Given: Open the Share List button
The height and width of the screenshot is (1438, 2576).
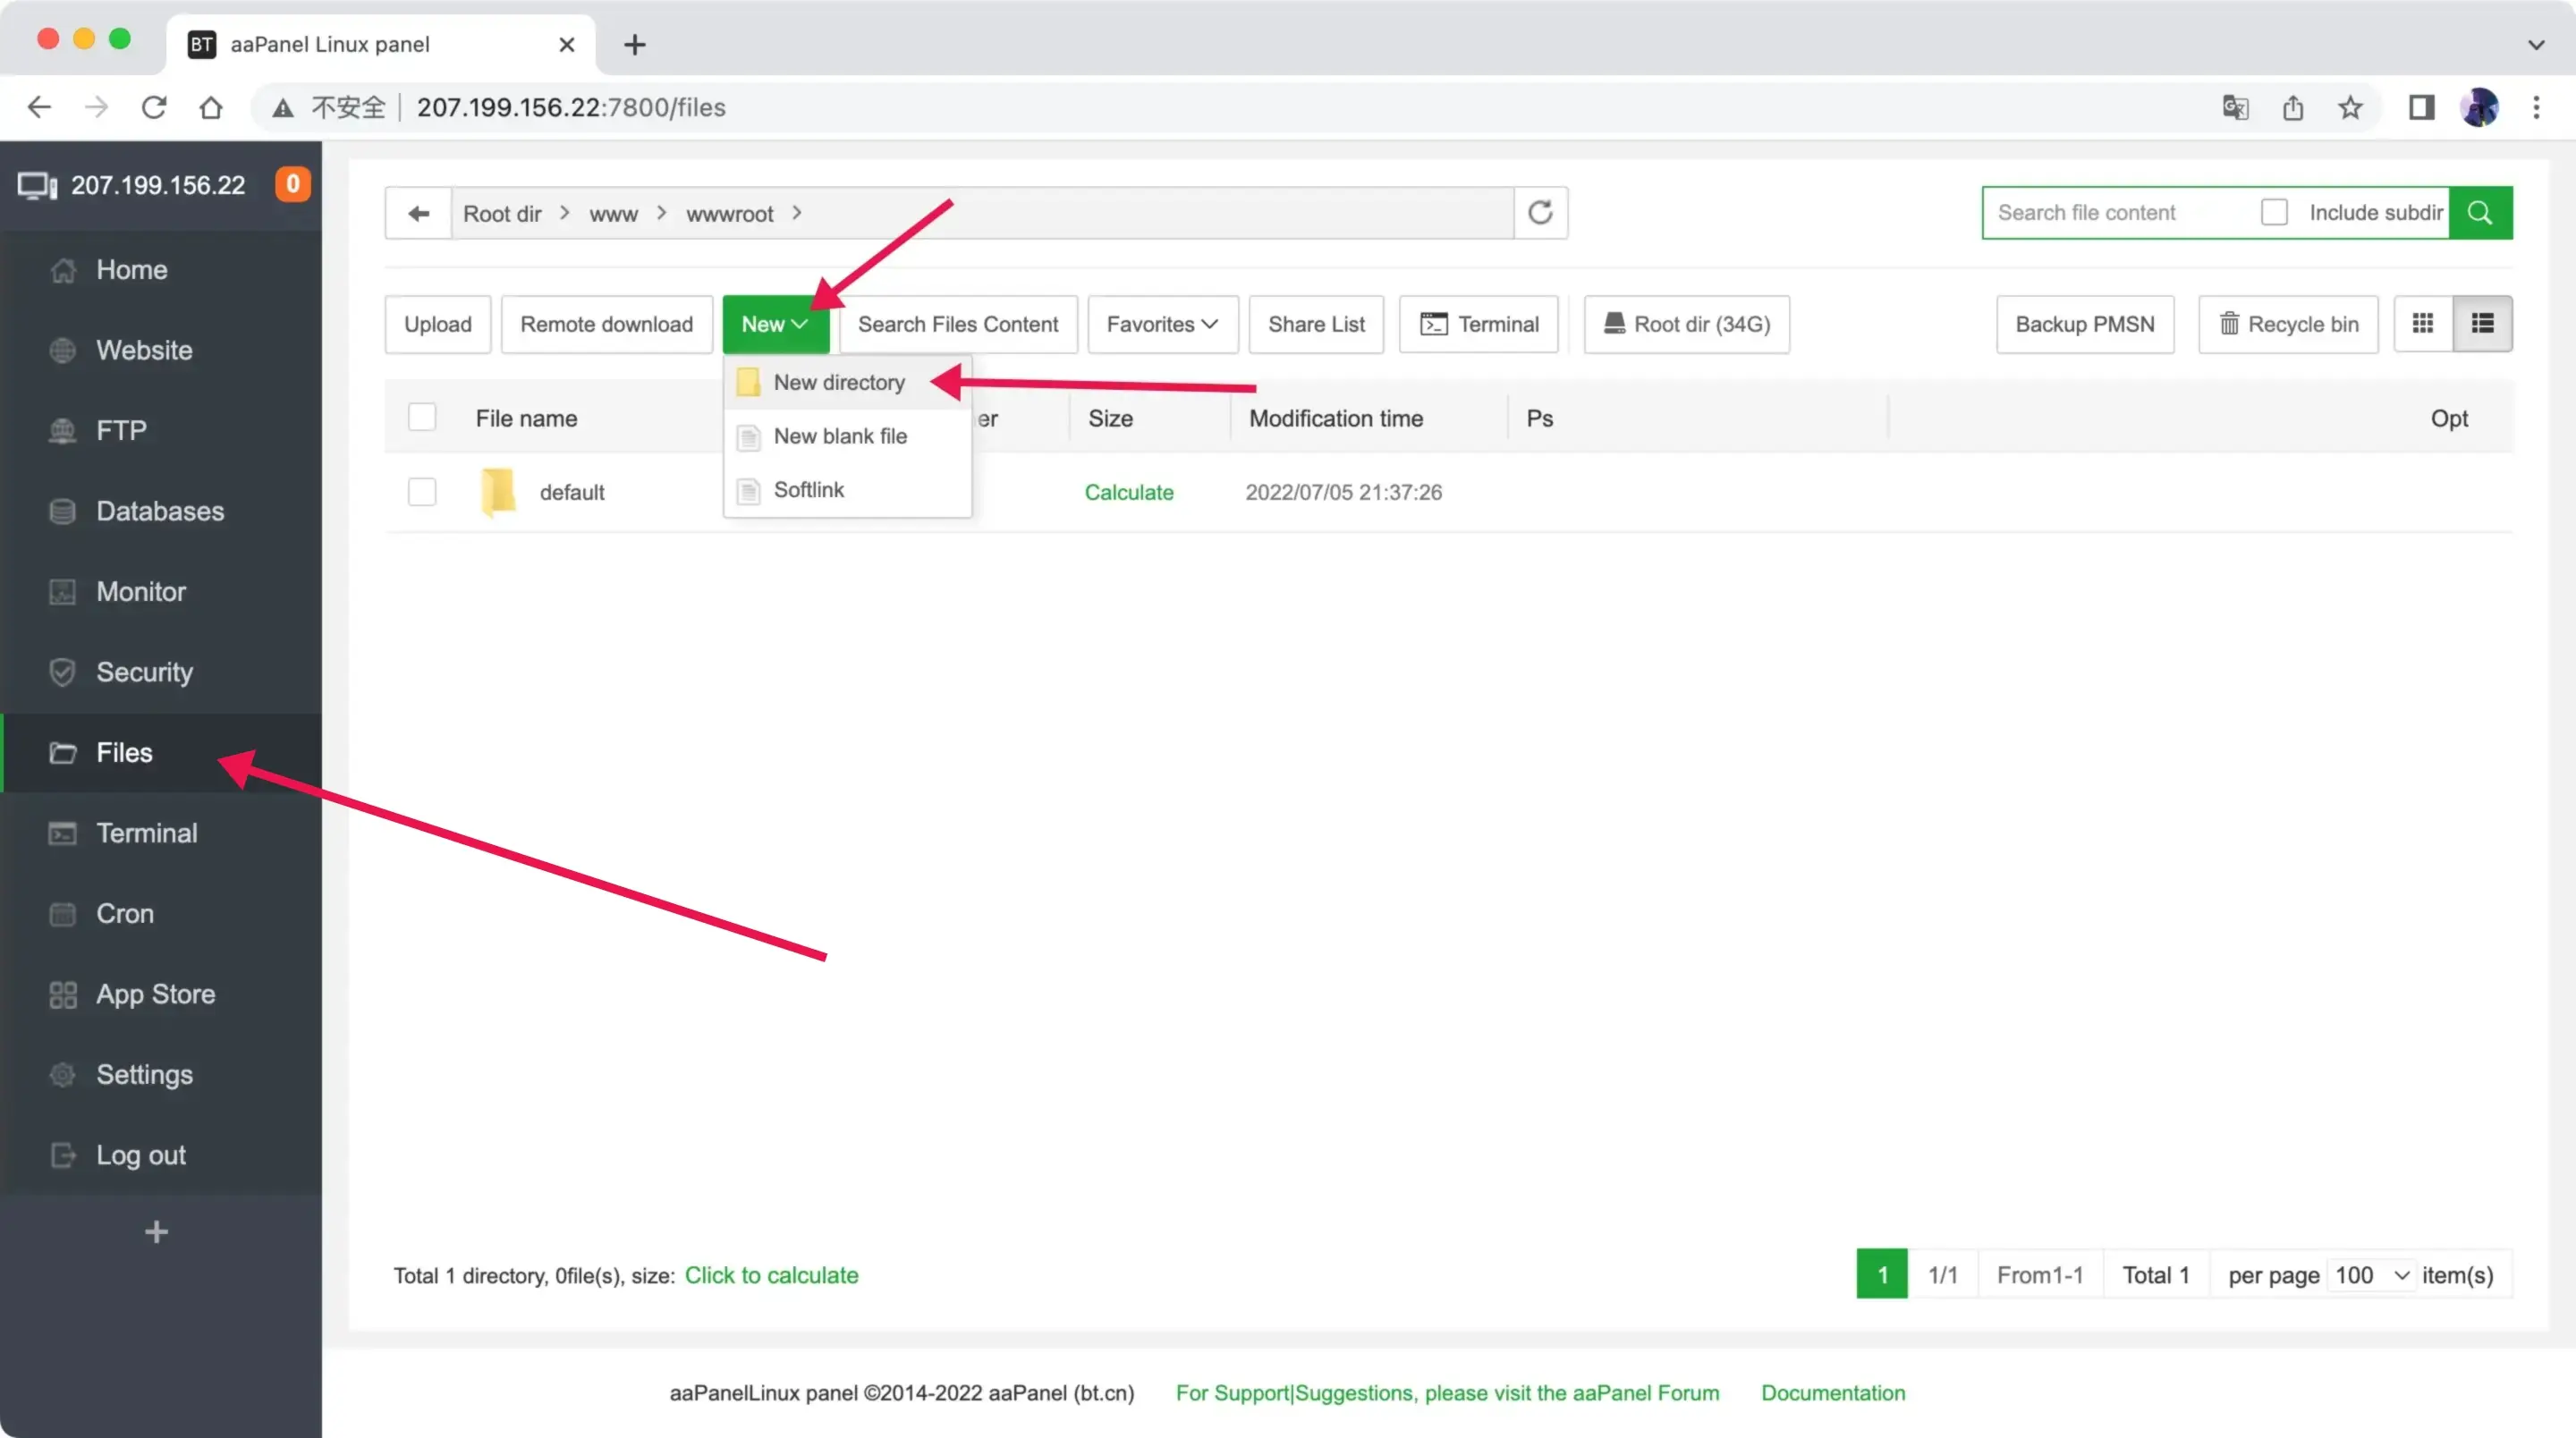Looking at the screenshot, I should point(1316,324).
